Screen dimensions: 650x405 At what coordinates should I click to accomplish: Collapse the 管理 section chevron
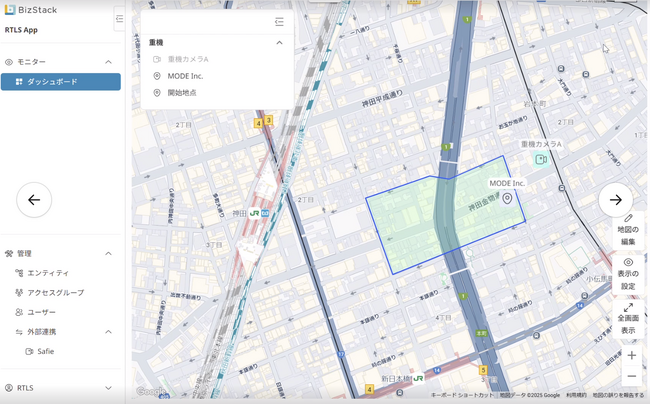click(x=108, y=254)
